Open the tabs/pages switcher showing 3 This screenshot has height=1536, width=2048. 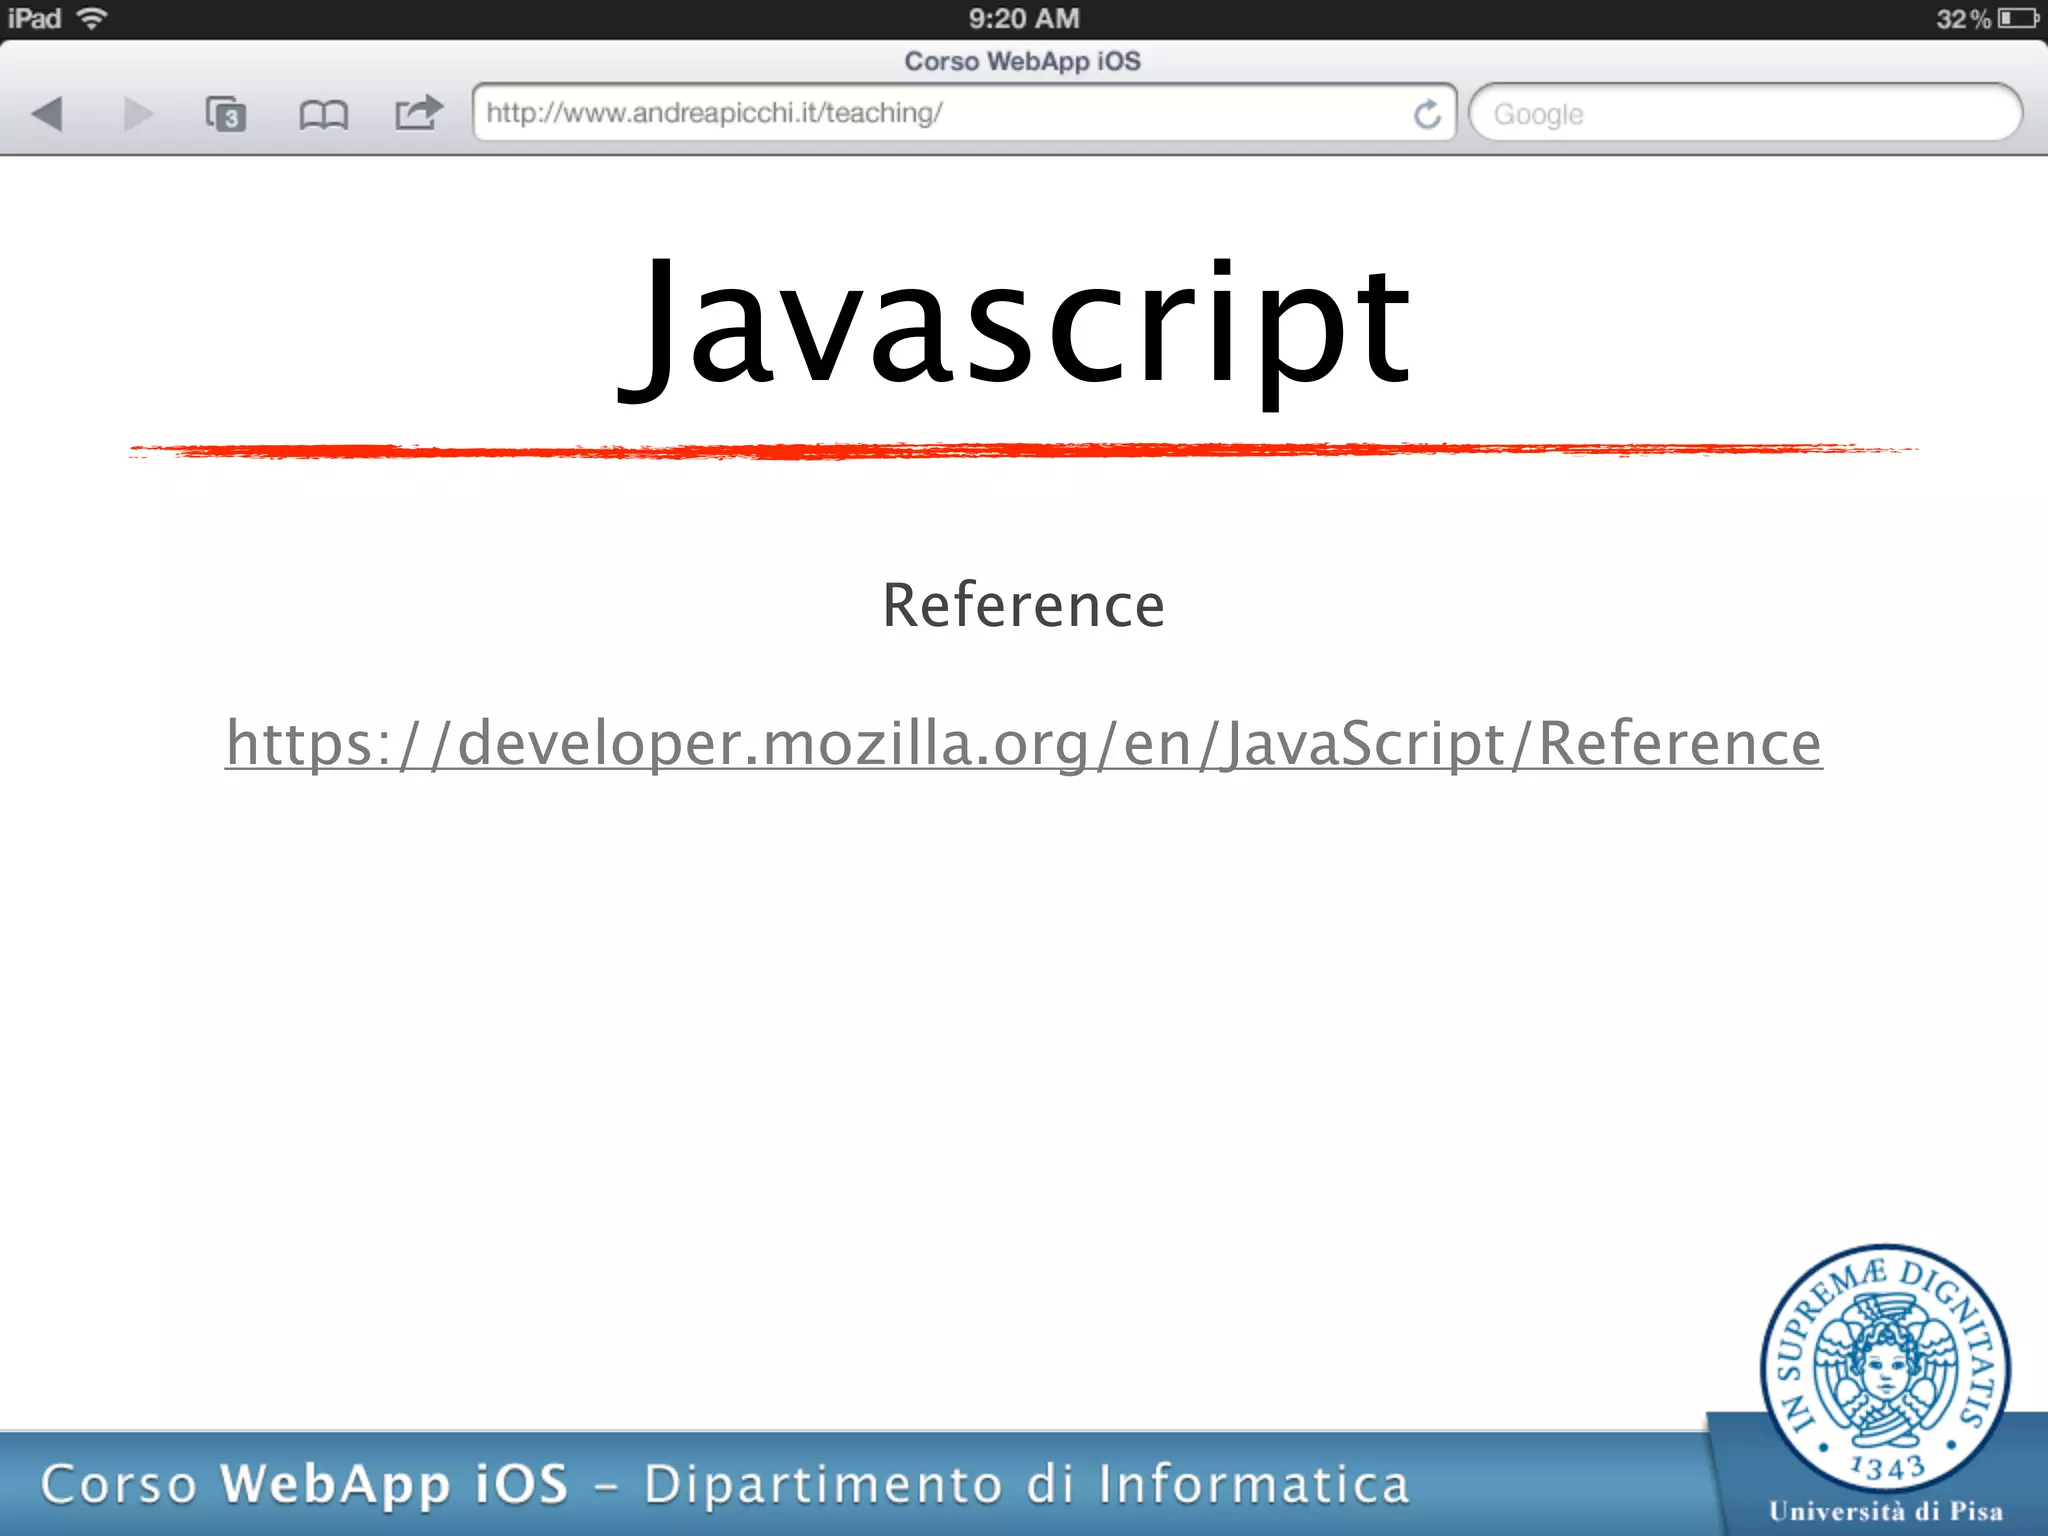pyautogui.click(x=226, y=114)
